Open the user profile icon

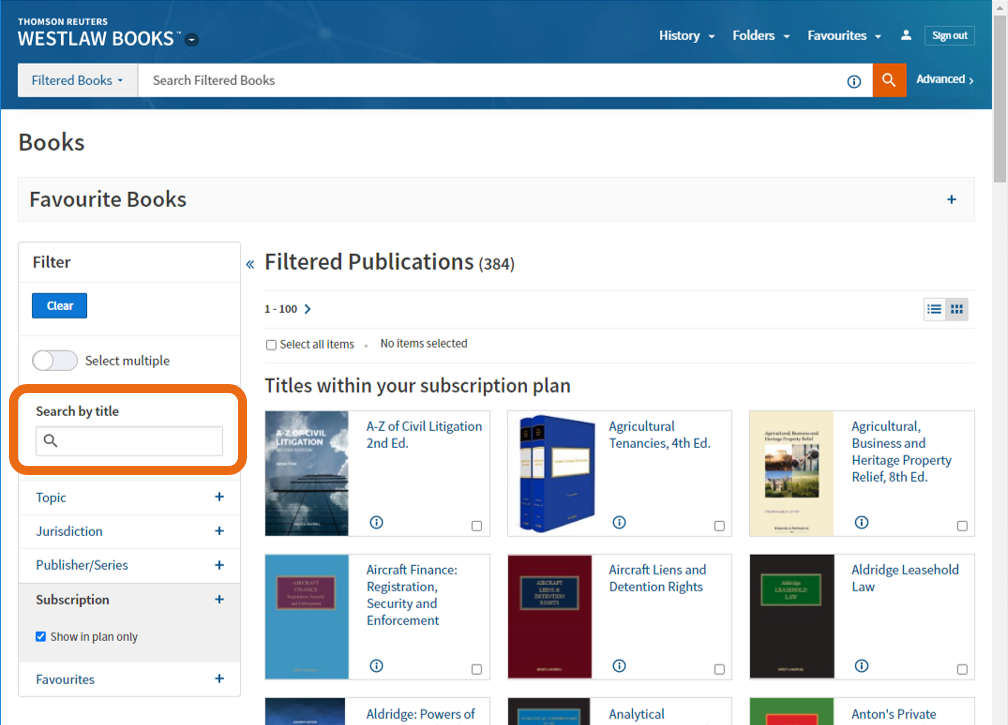tap(906, 35)
